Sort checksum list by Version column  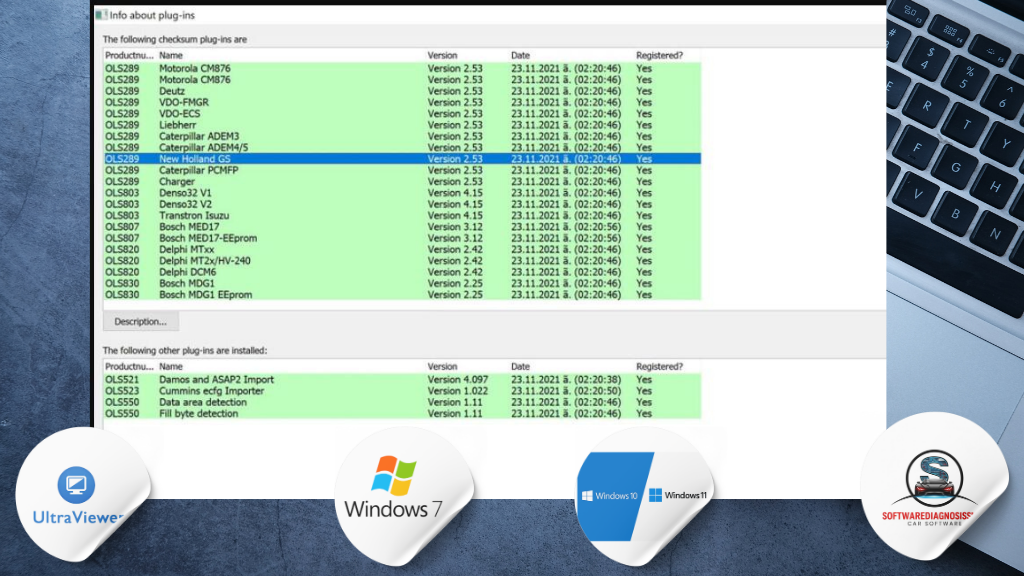pyautogui.click(x=443, y=55)
